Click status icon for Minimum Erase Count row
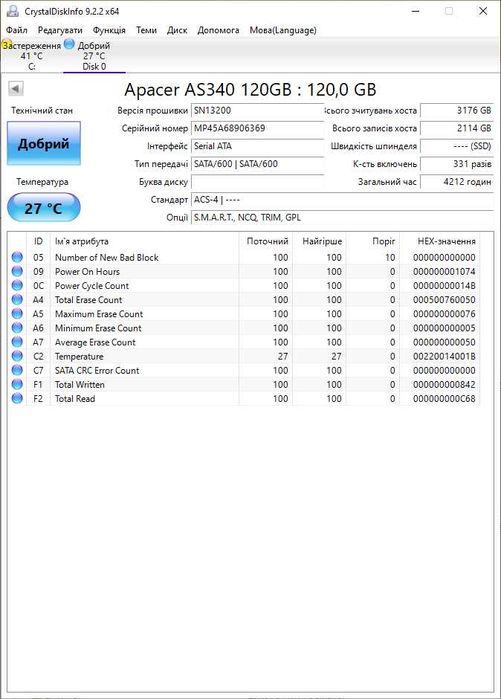Image resolution: width=501 pixels, height=699 pixels. coord(17,328)
